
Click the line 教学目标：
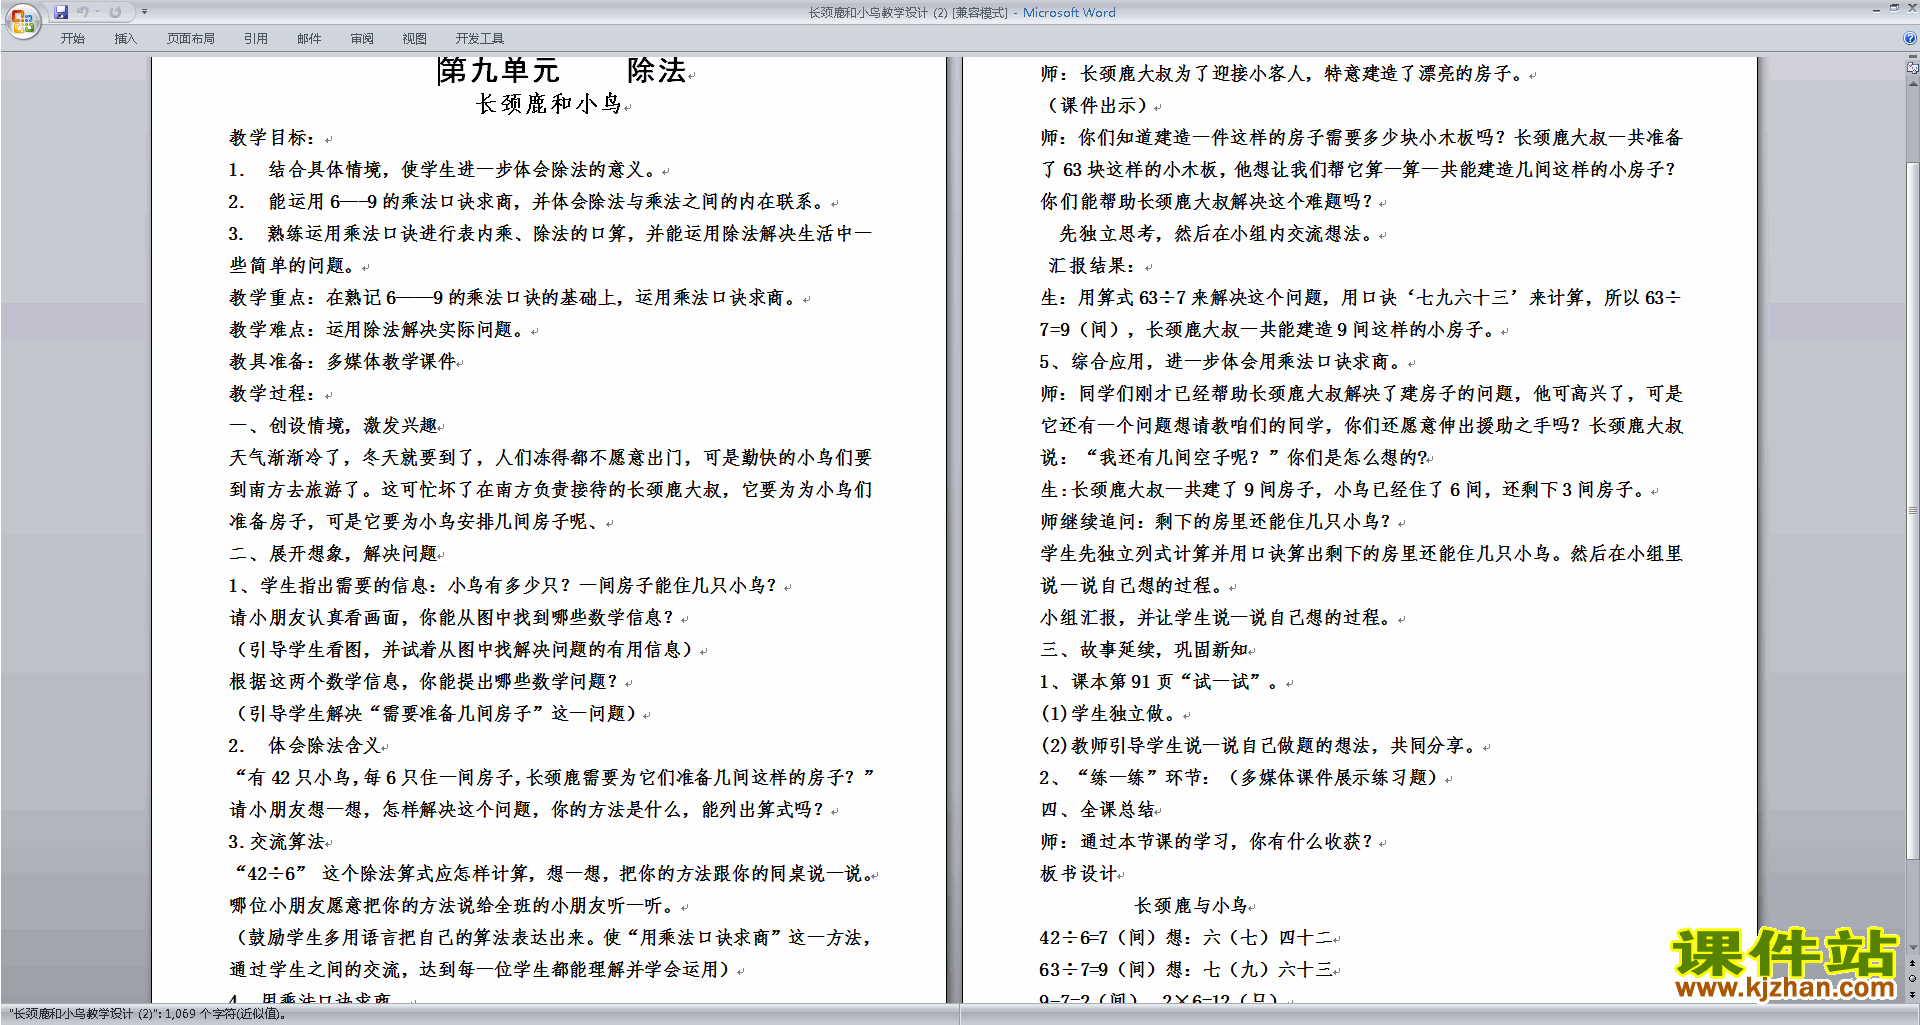[x=273, y=138]
